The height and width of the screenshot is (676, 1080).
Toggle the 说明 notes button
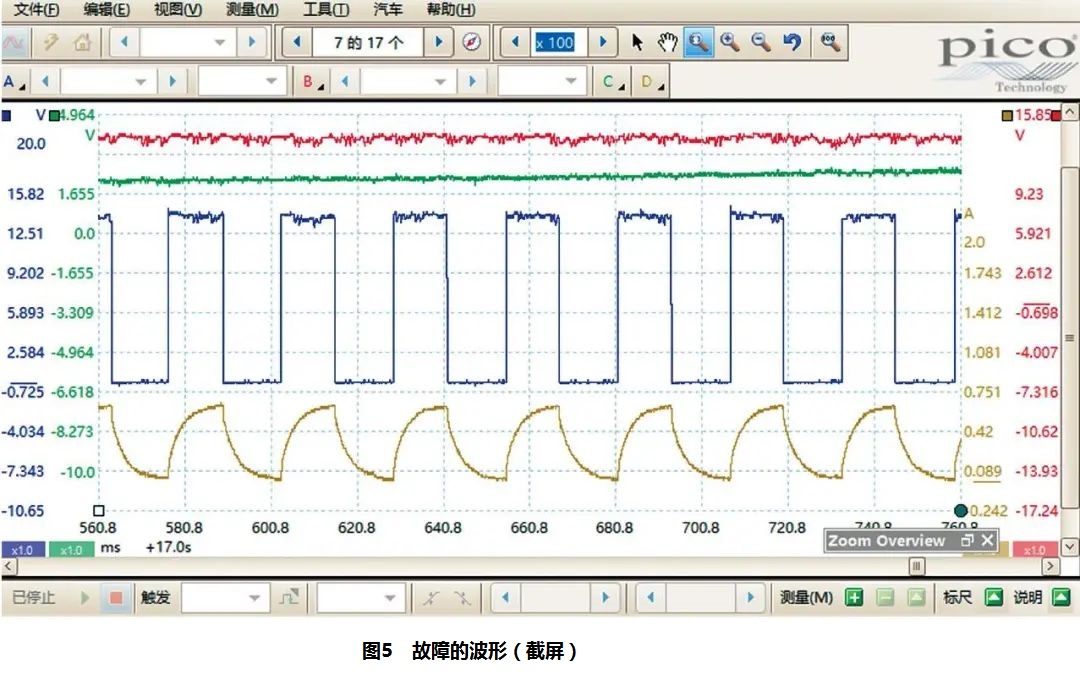(1061, 597)
